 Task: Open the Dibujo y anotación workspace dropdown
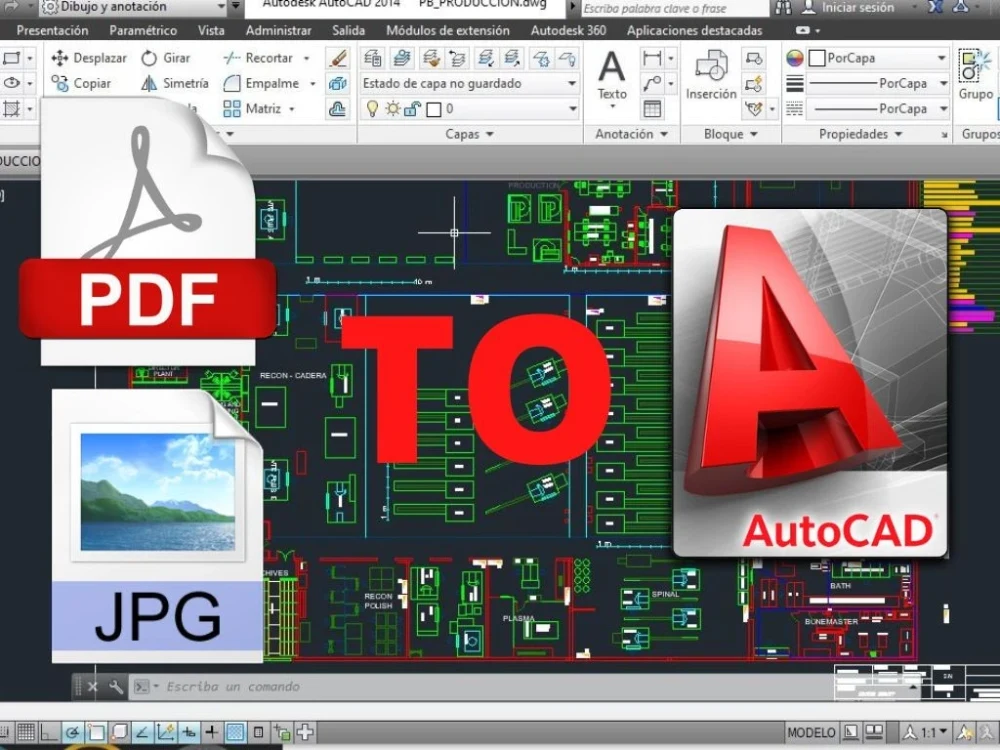click(221, 7)
